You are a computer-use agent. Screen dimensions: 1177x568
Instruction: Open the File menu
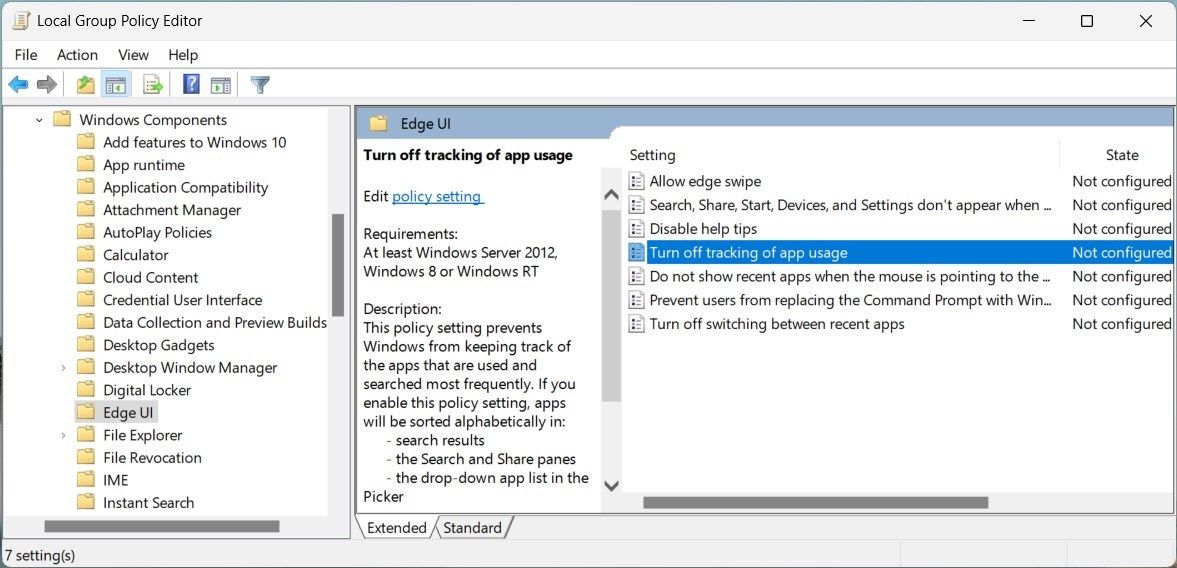26,55
